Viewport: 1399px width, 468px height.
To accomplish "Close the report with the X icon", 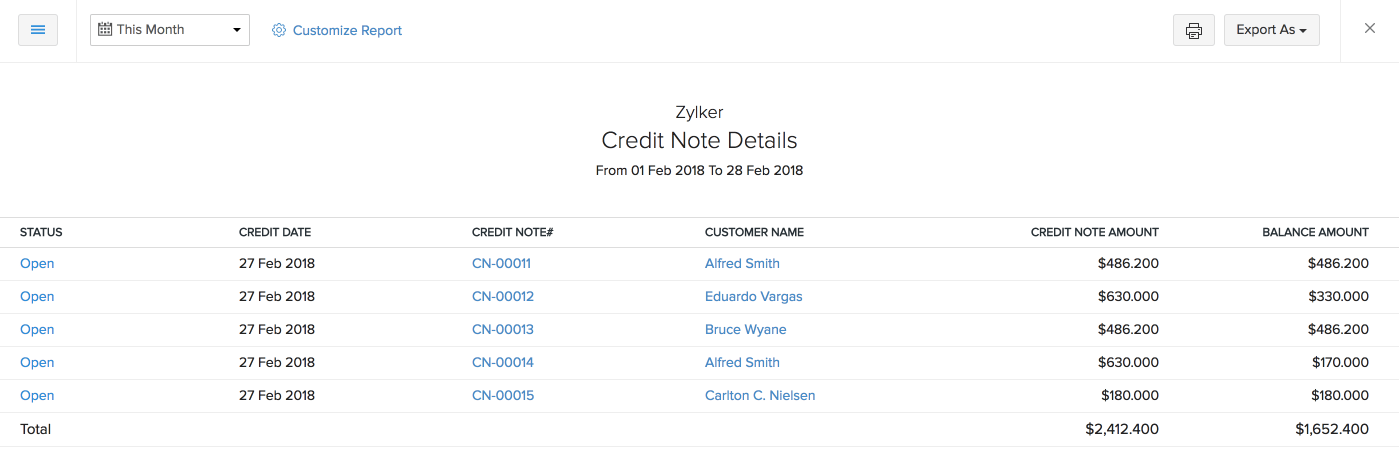I will pos(1370,29).
